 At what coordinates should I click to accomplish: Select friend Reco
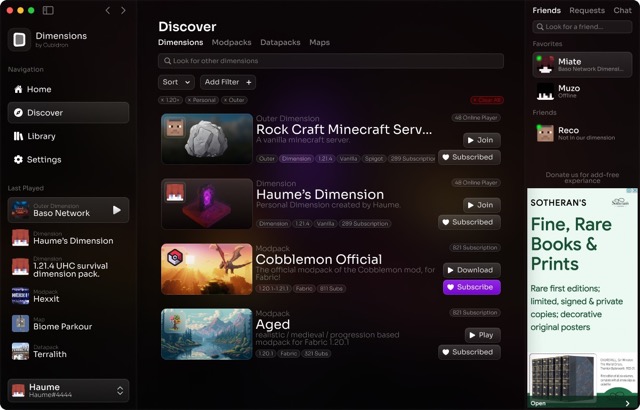(x=582, y=133)
